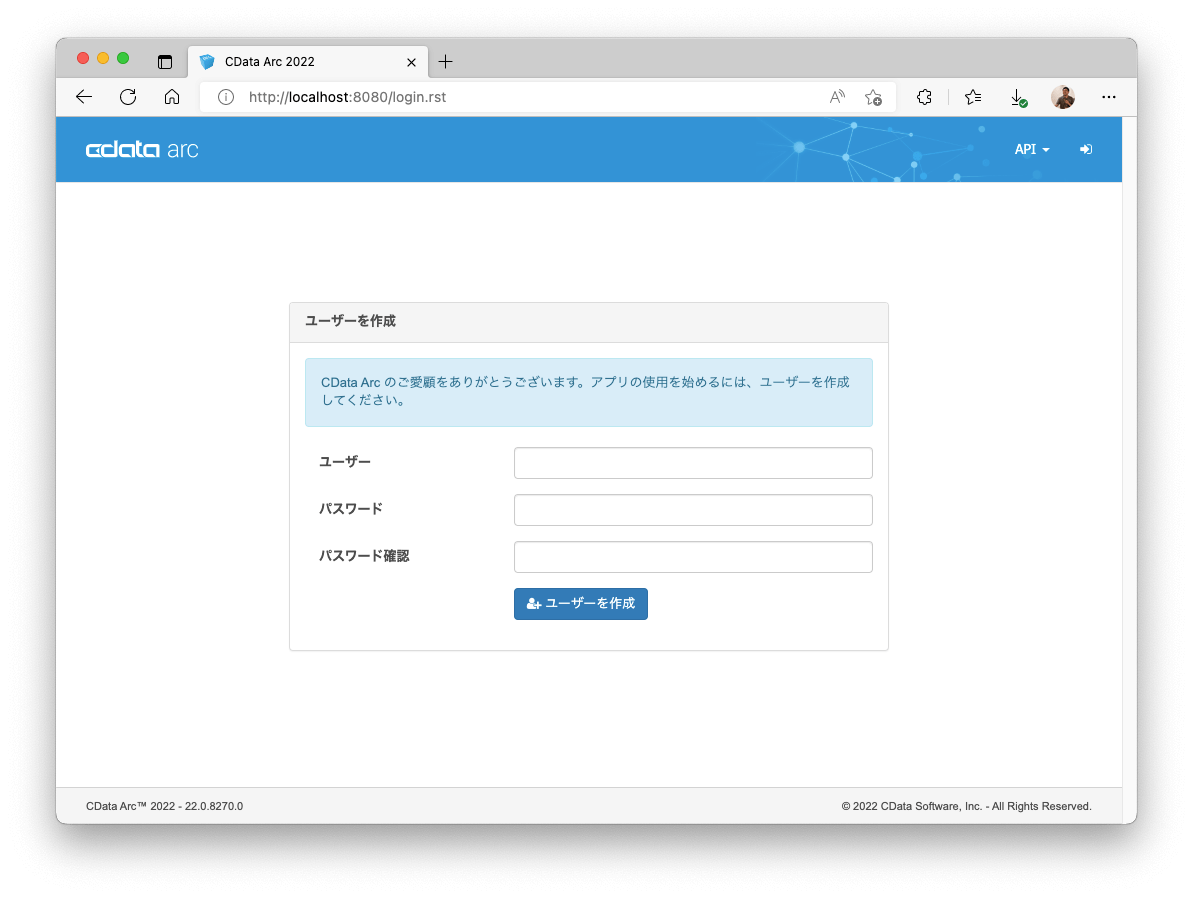Click the パスワード確認 field label

[364, 556]
